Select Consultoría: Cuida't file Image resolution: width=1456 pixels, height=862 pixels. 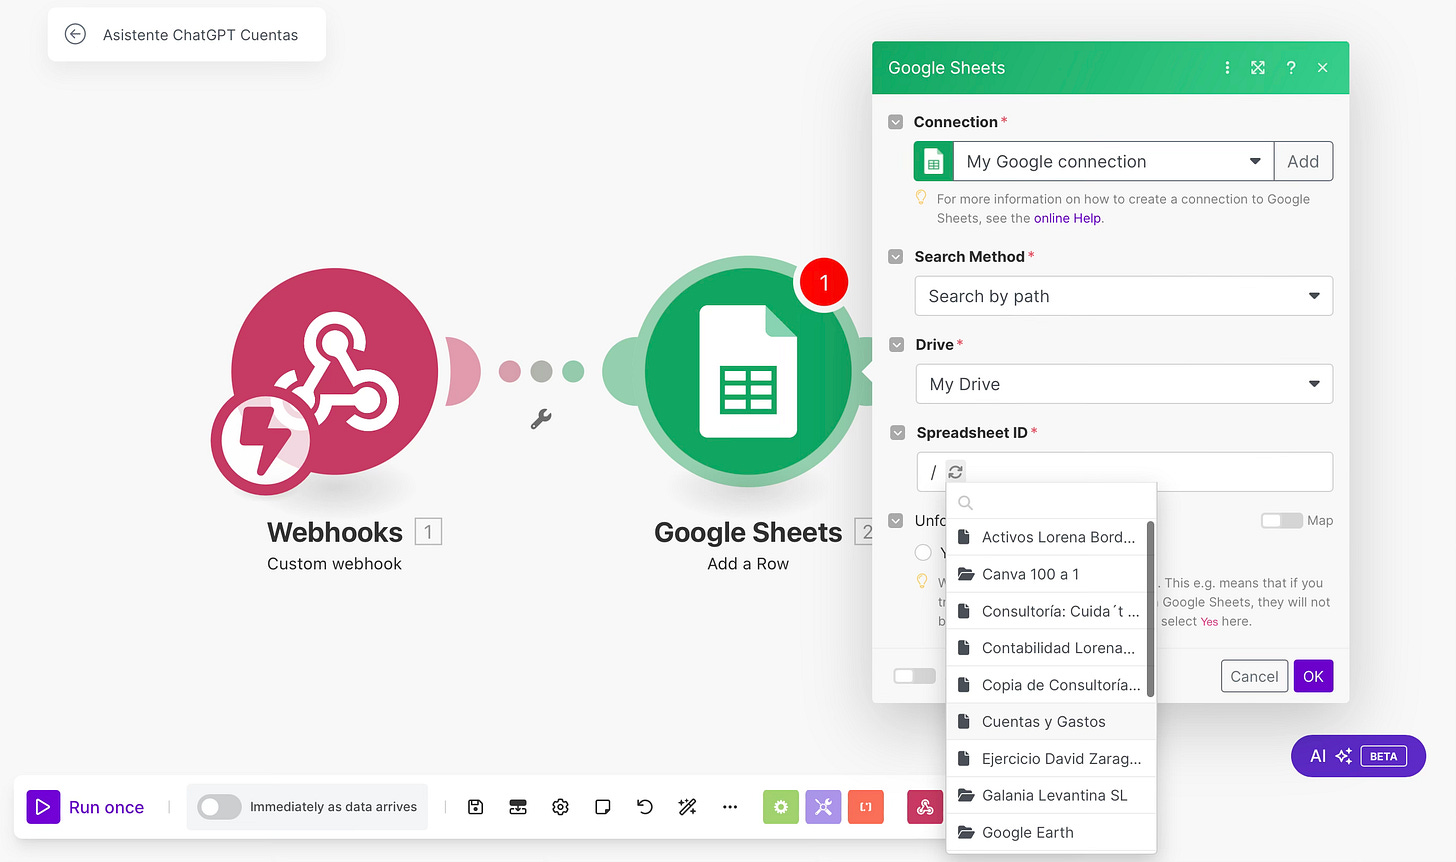(1047, 611)
